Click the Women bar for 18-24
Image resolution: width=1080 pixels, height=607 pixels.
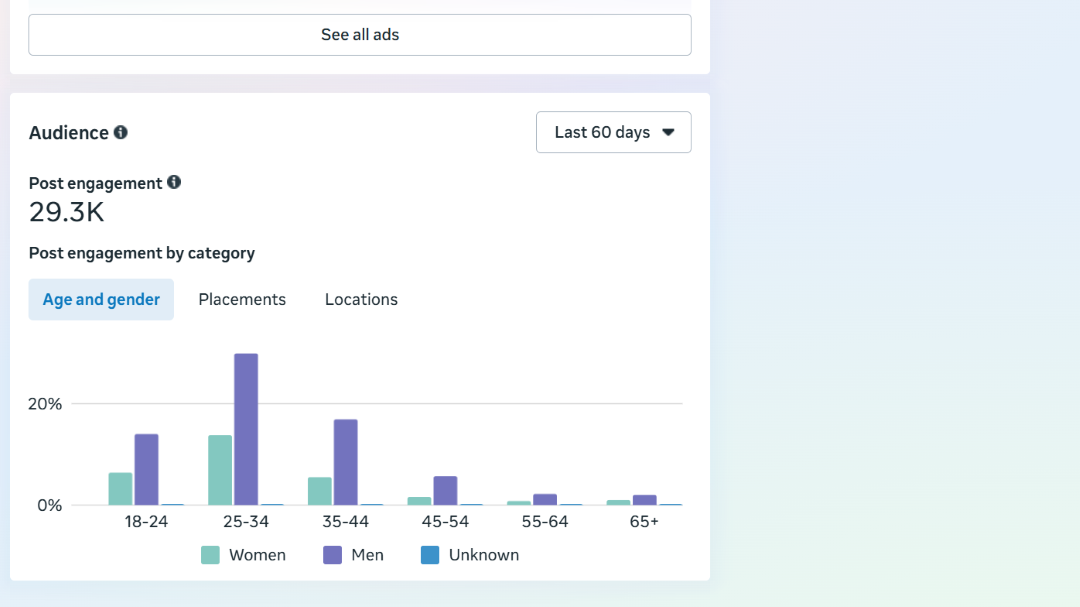120,489
